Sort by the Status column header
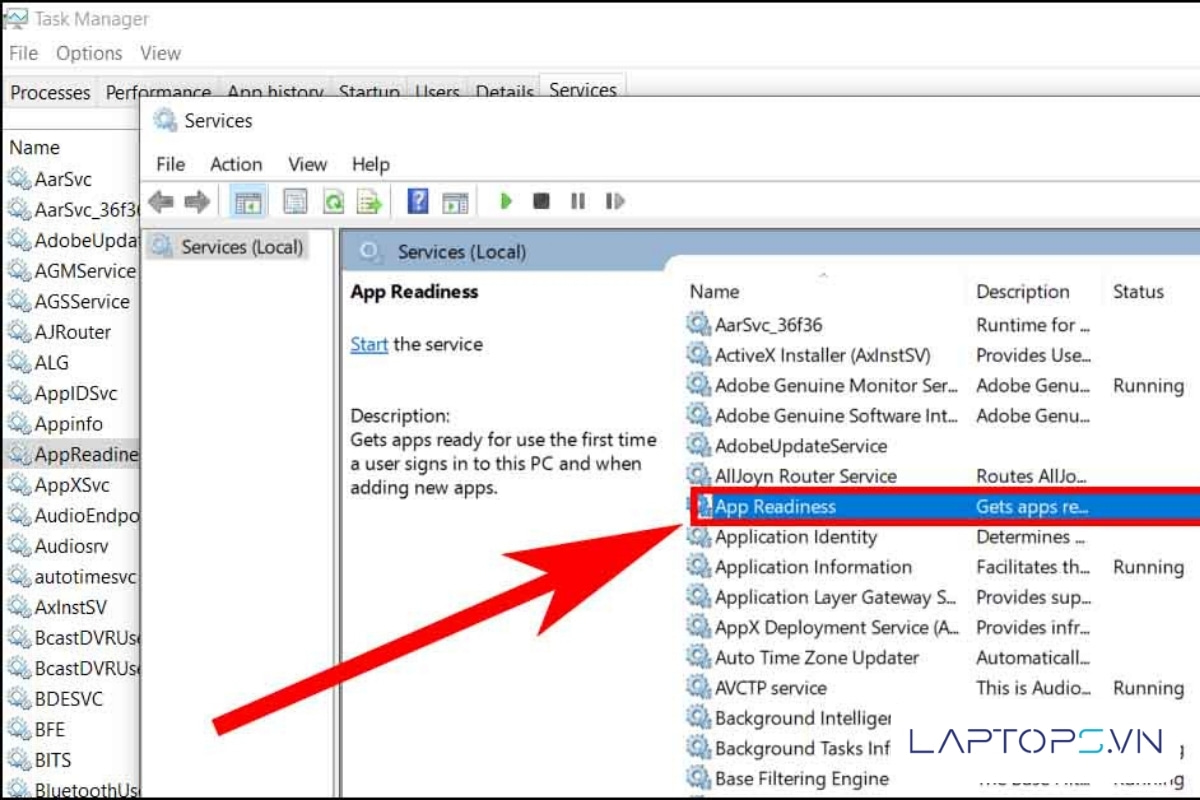This screenshot has width=1200, height=800. pyautogui.click(x=1138, y=292)
